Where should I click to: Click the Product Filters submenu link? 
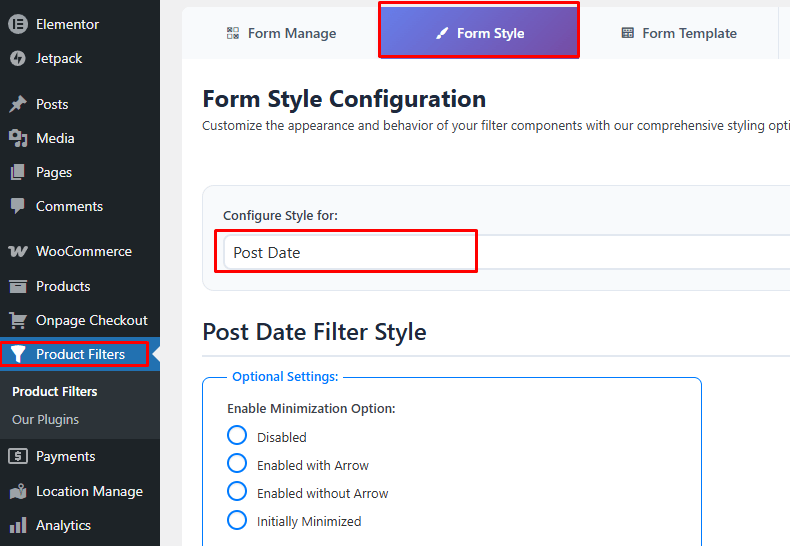click(55, 391)
